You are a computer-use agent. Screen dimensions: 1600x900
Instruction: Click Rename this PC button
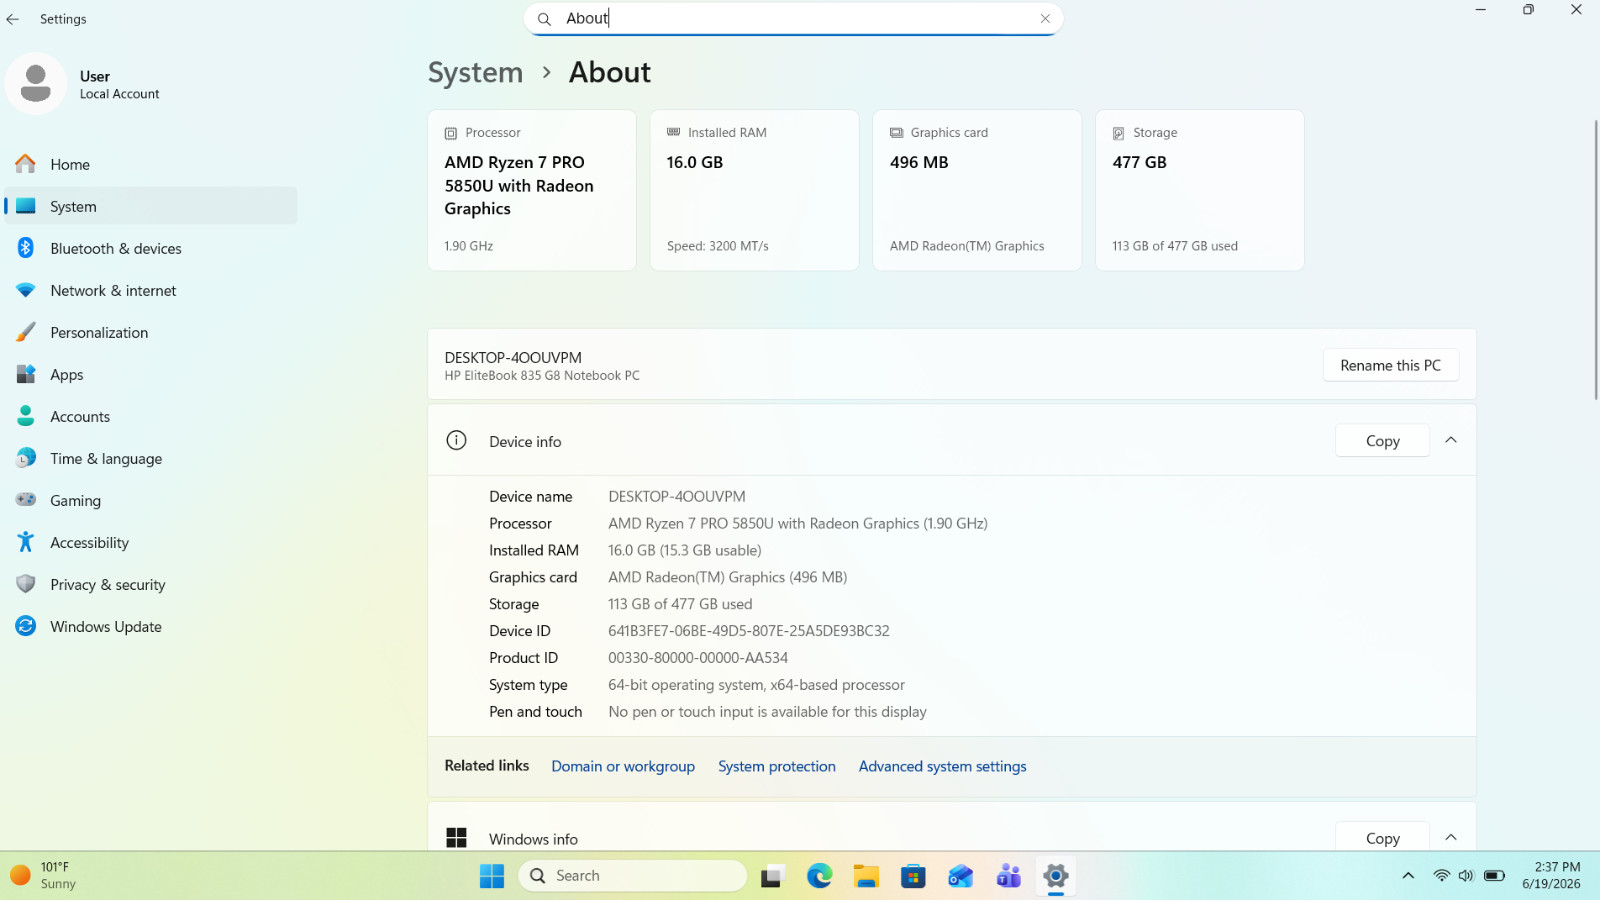(x=1390, y=366)
